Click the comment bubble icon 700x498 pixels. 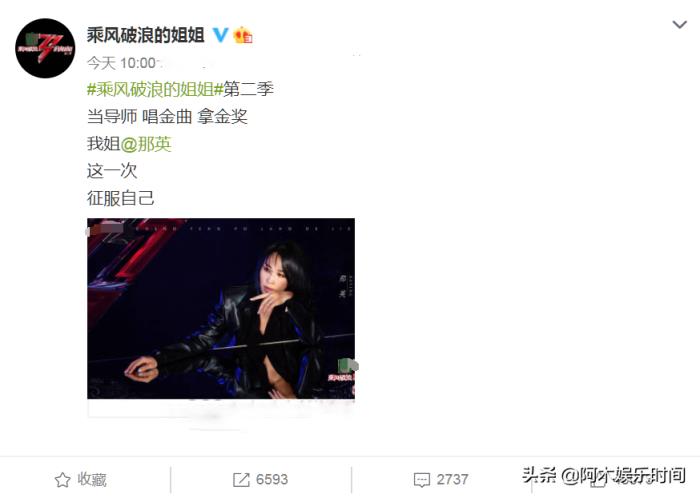(422, 480)
